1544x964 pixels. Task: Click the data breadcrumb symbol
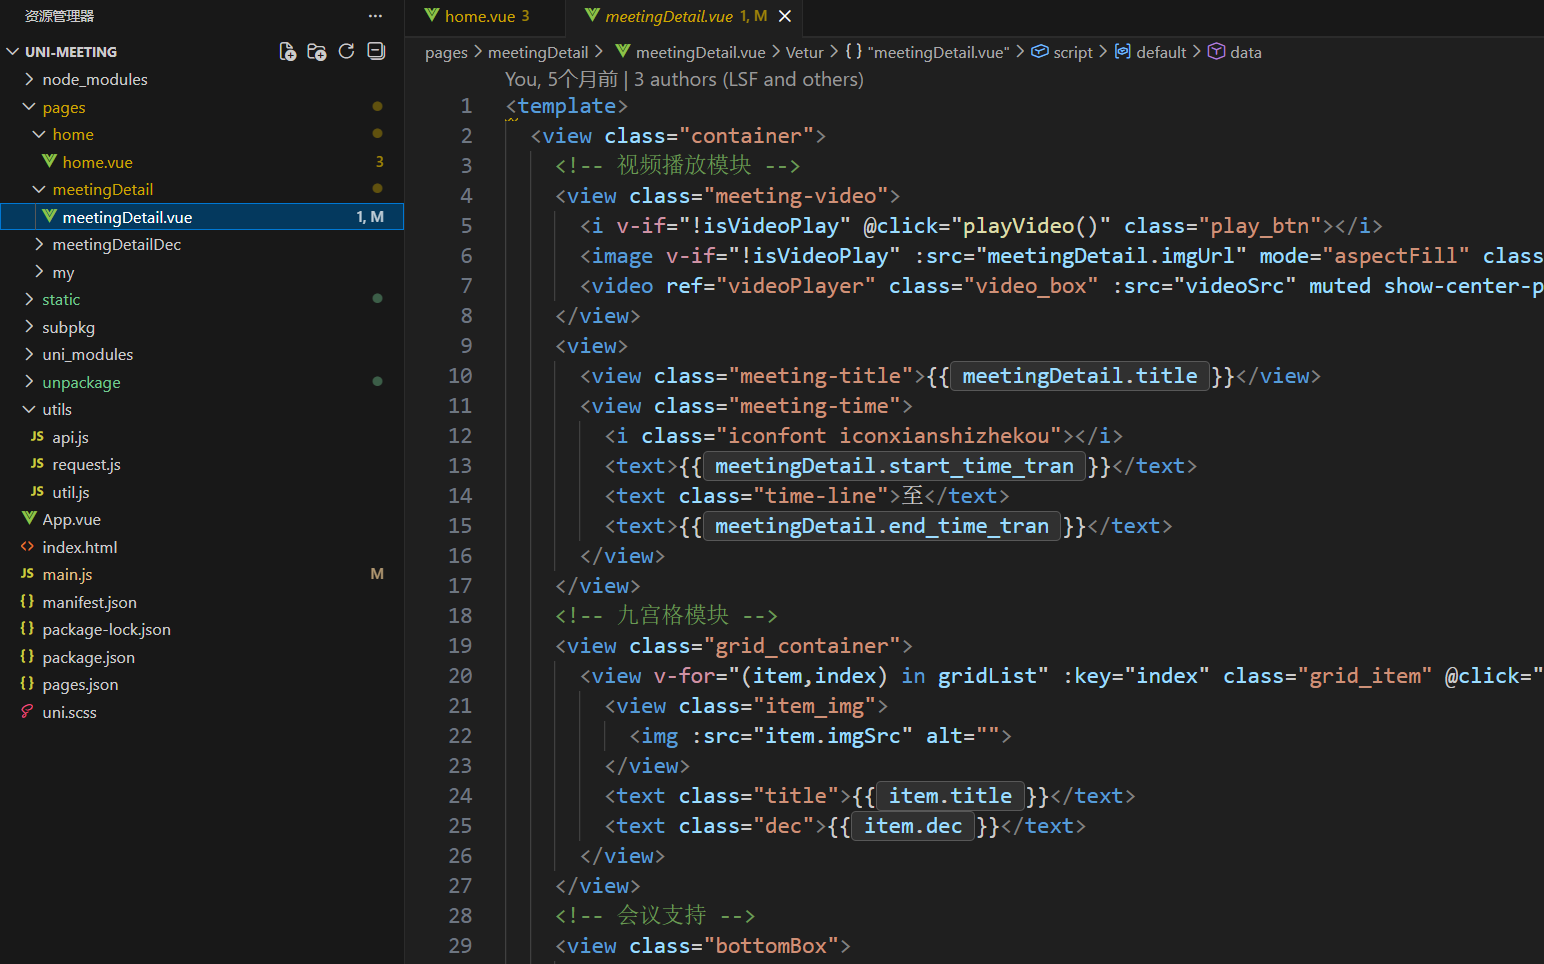(x=1245, y=52)
